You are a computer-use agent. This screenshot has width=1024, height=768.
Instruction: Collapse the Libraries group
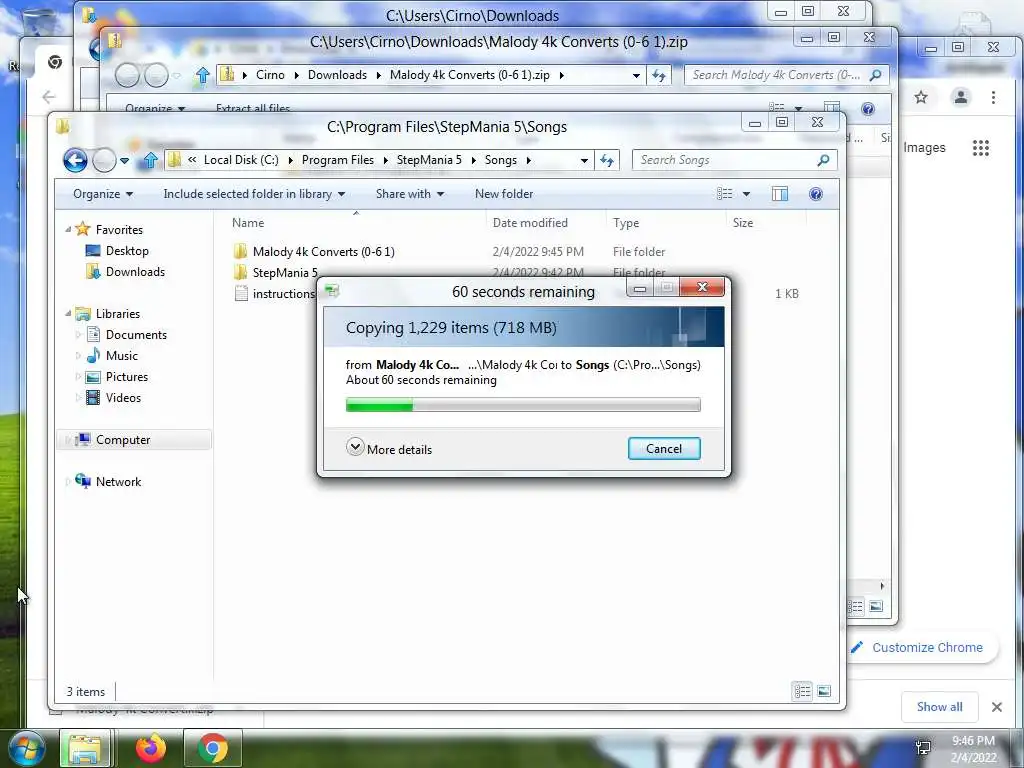tap(69, 313)
